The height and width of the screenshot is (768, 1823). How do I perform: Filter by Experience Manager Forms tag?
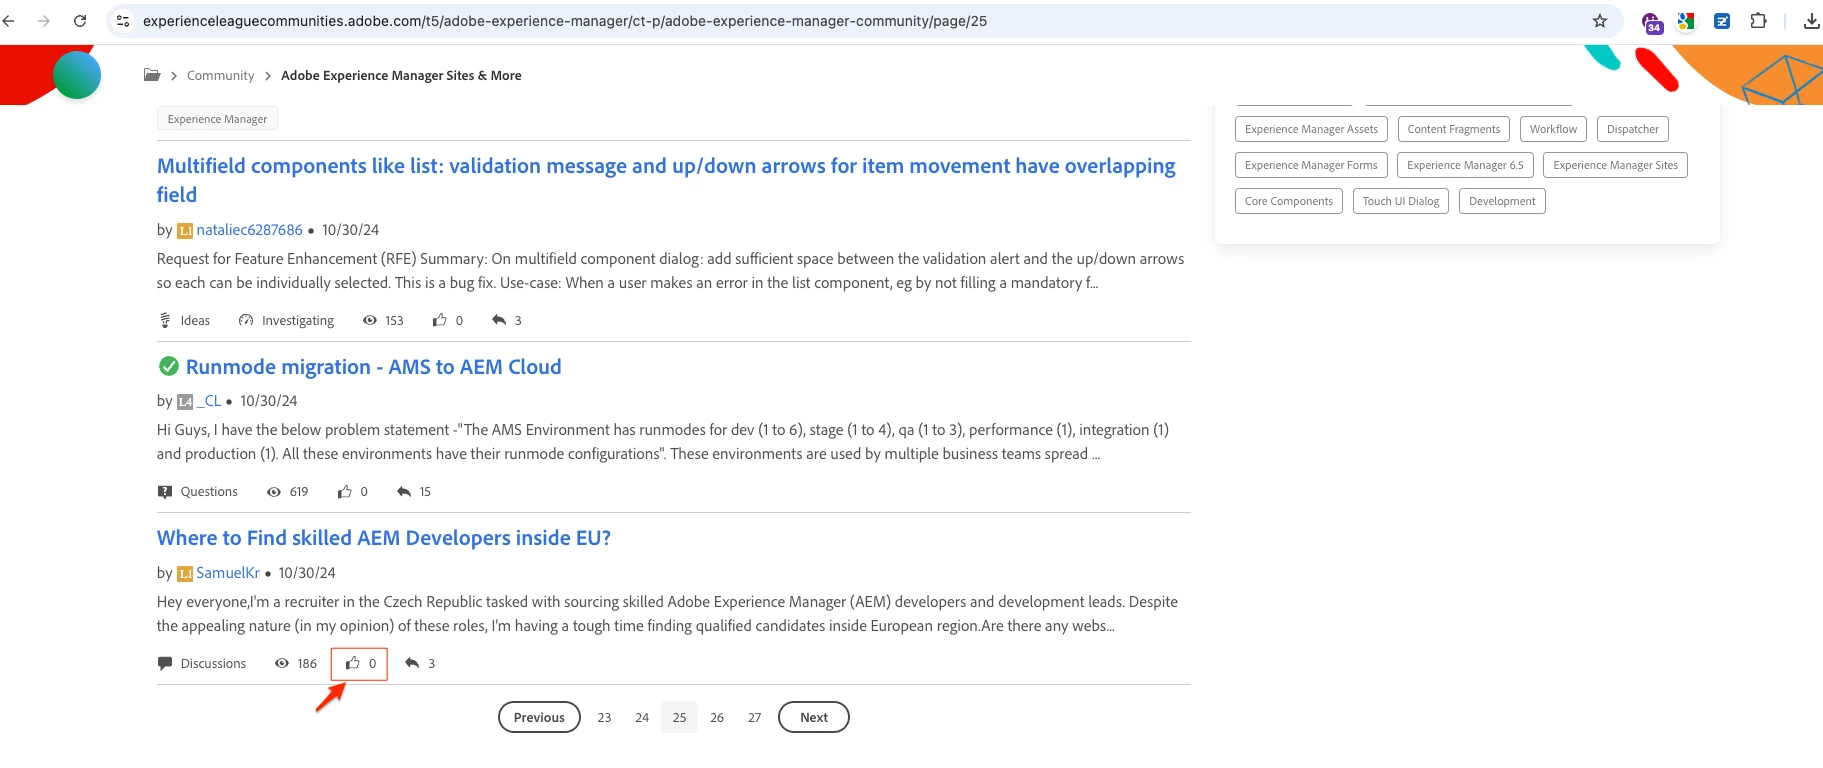[1311, 165]
